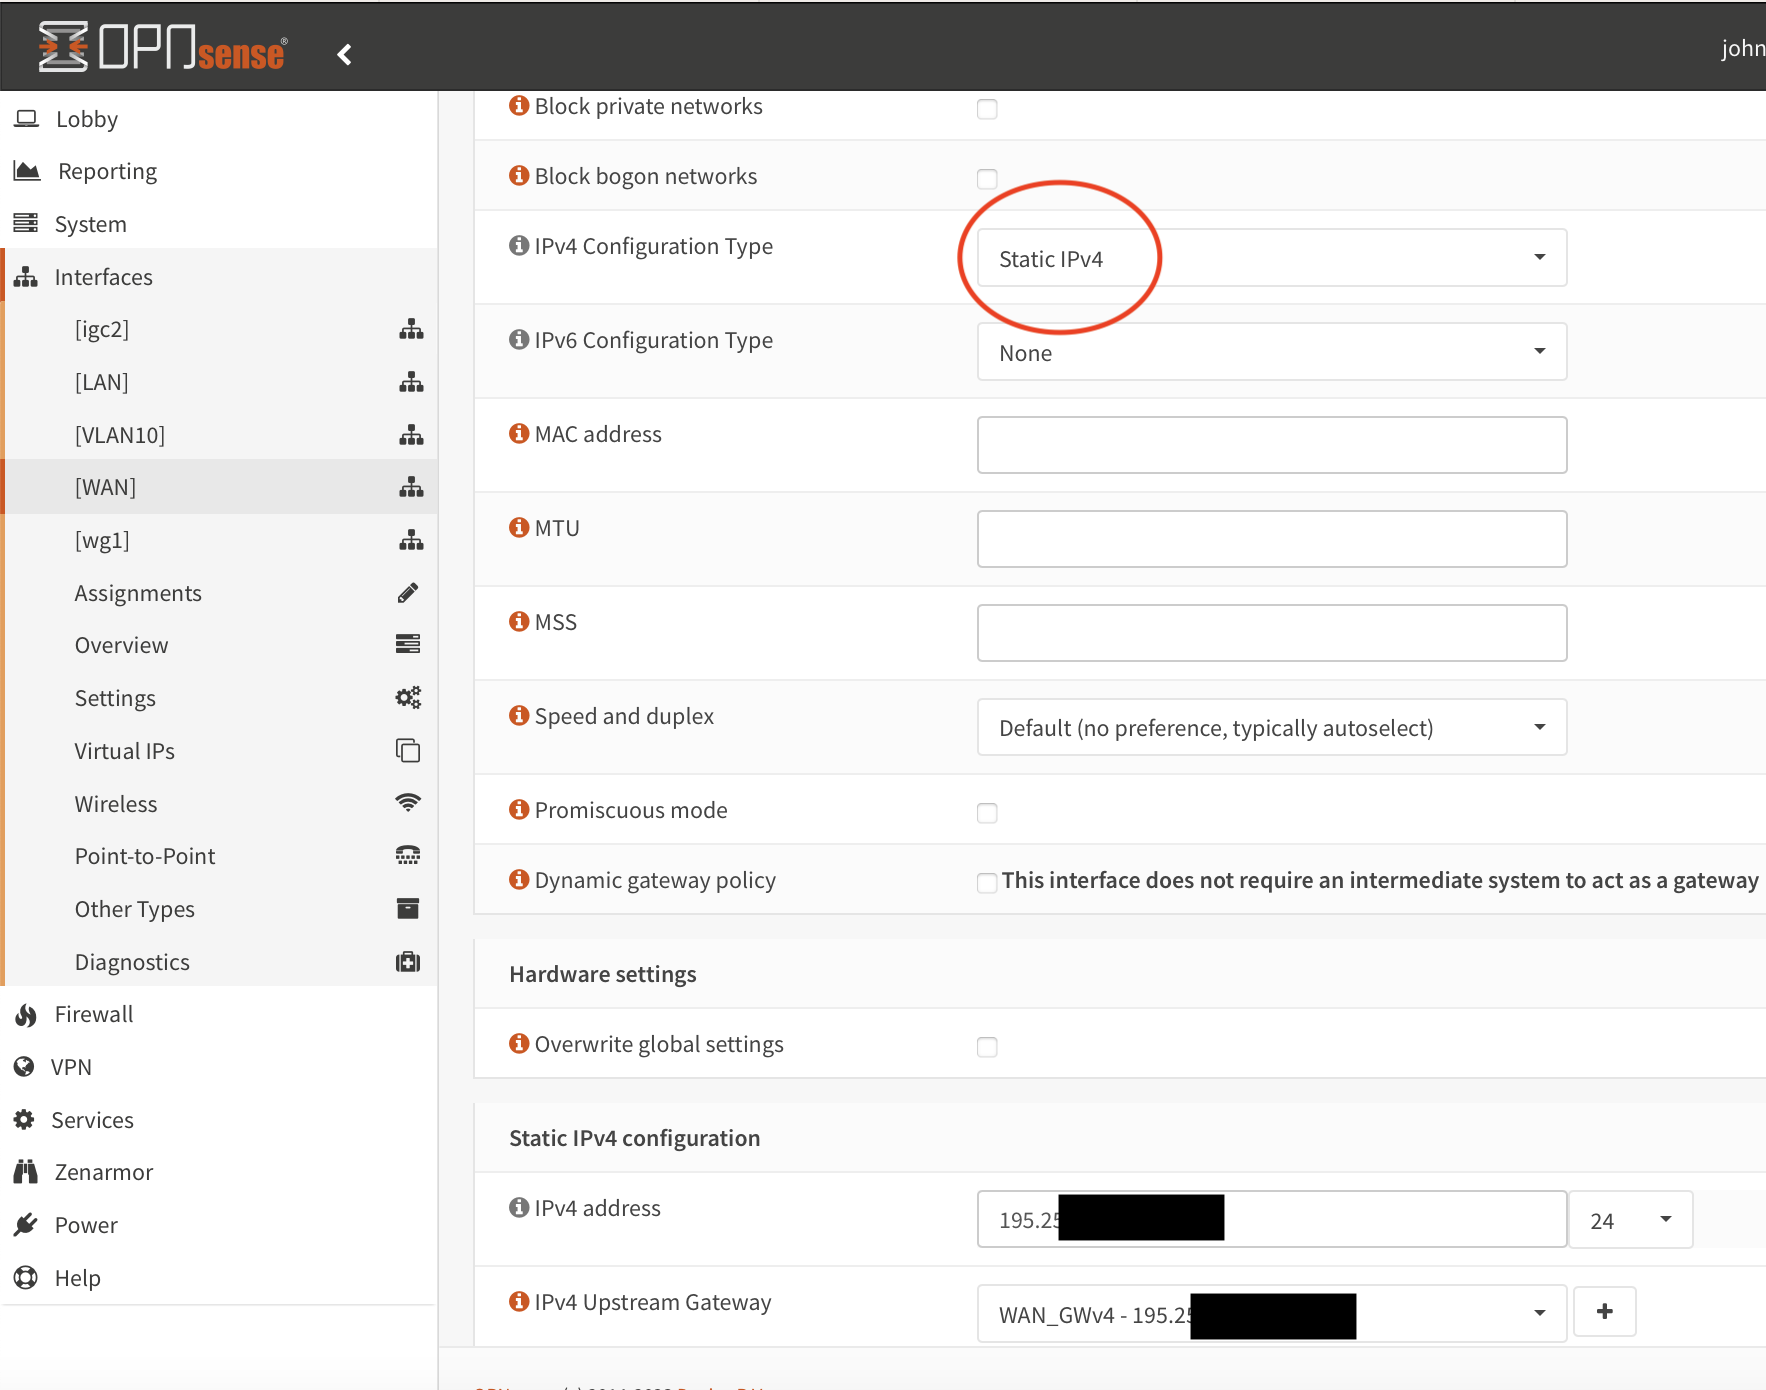Click the wireless signal icon next to Wireless
Screen dimensions: 1766x1390
[x=407, y=803]
